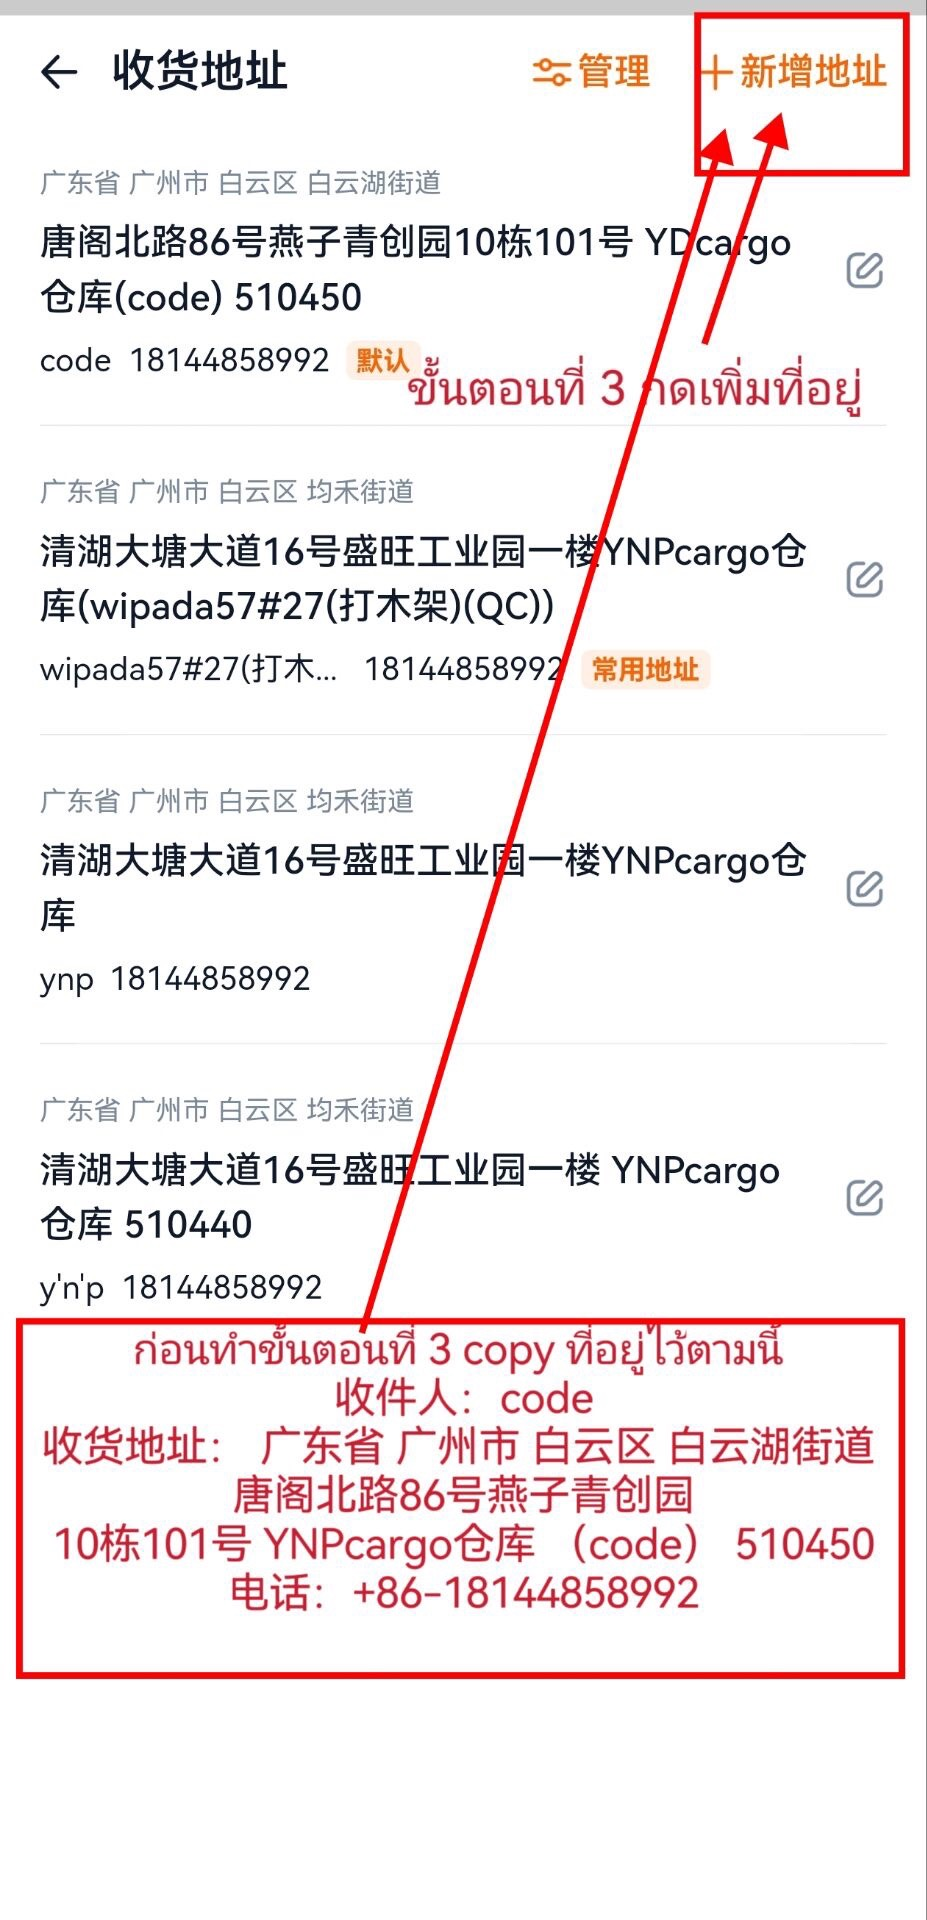Tap the sliders icon next to 管理
The height and width of the screenshot is (1920, 927).
click(551, 72)
